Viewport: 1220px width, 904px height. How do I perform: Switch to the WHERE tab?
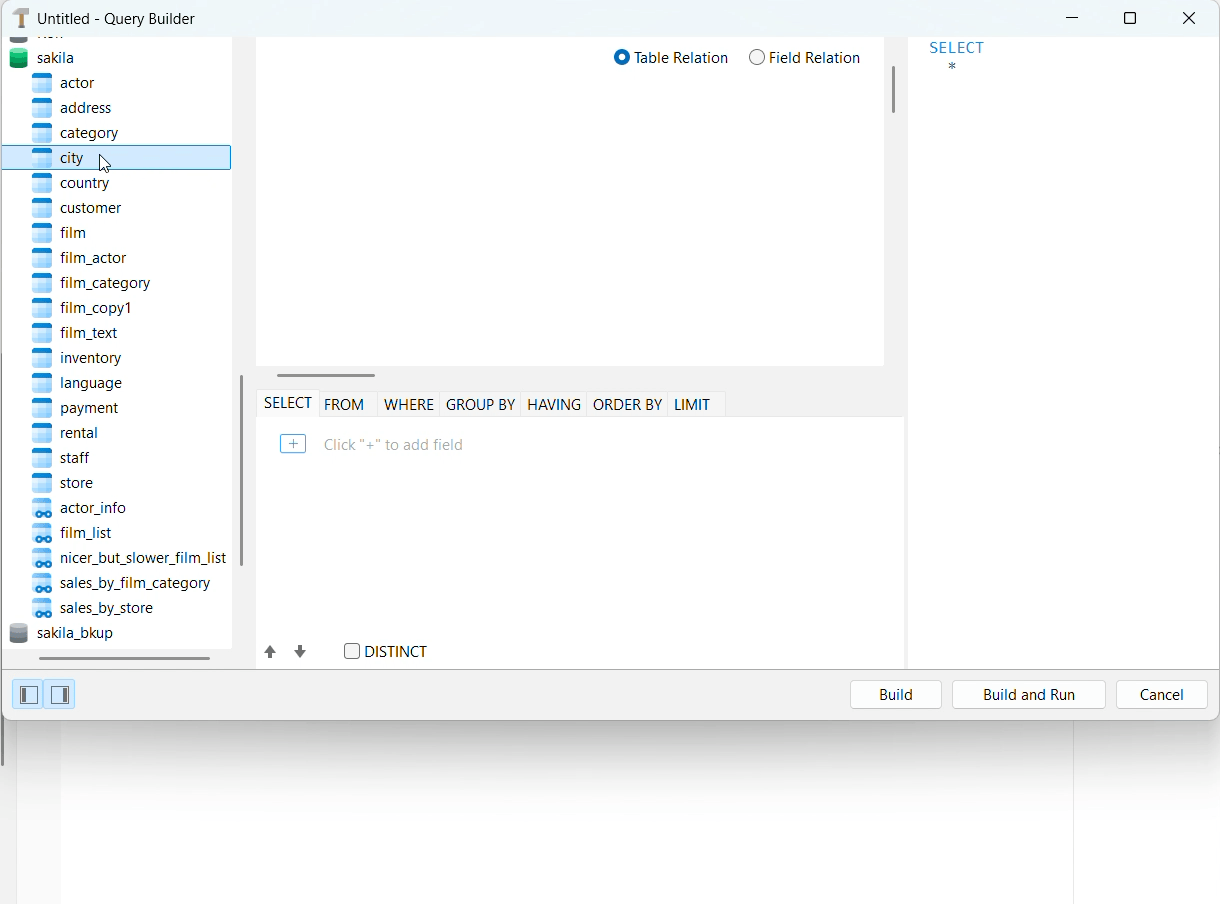click(x=409, y=404)
